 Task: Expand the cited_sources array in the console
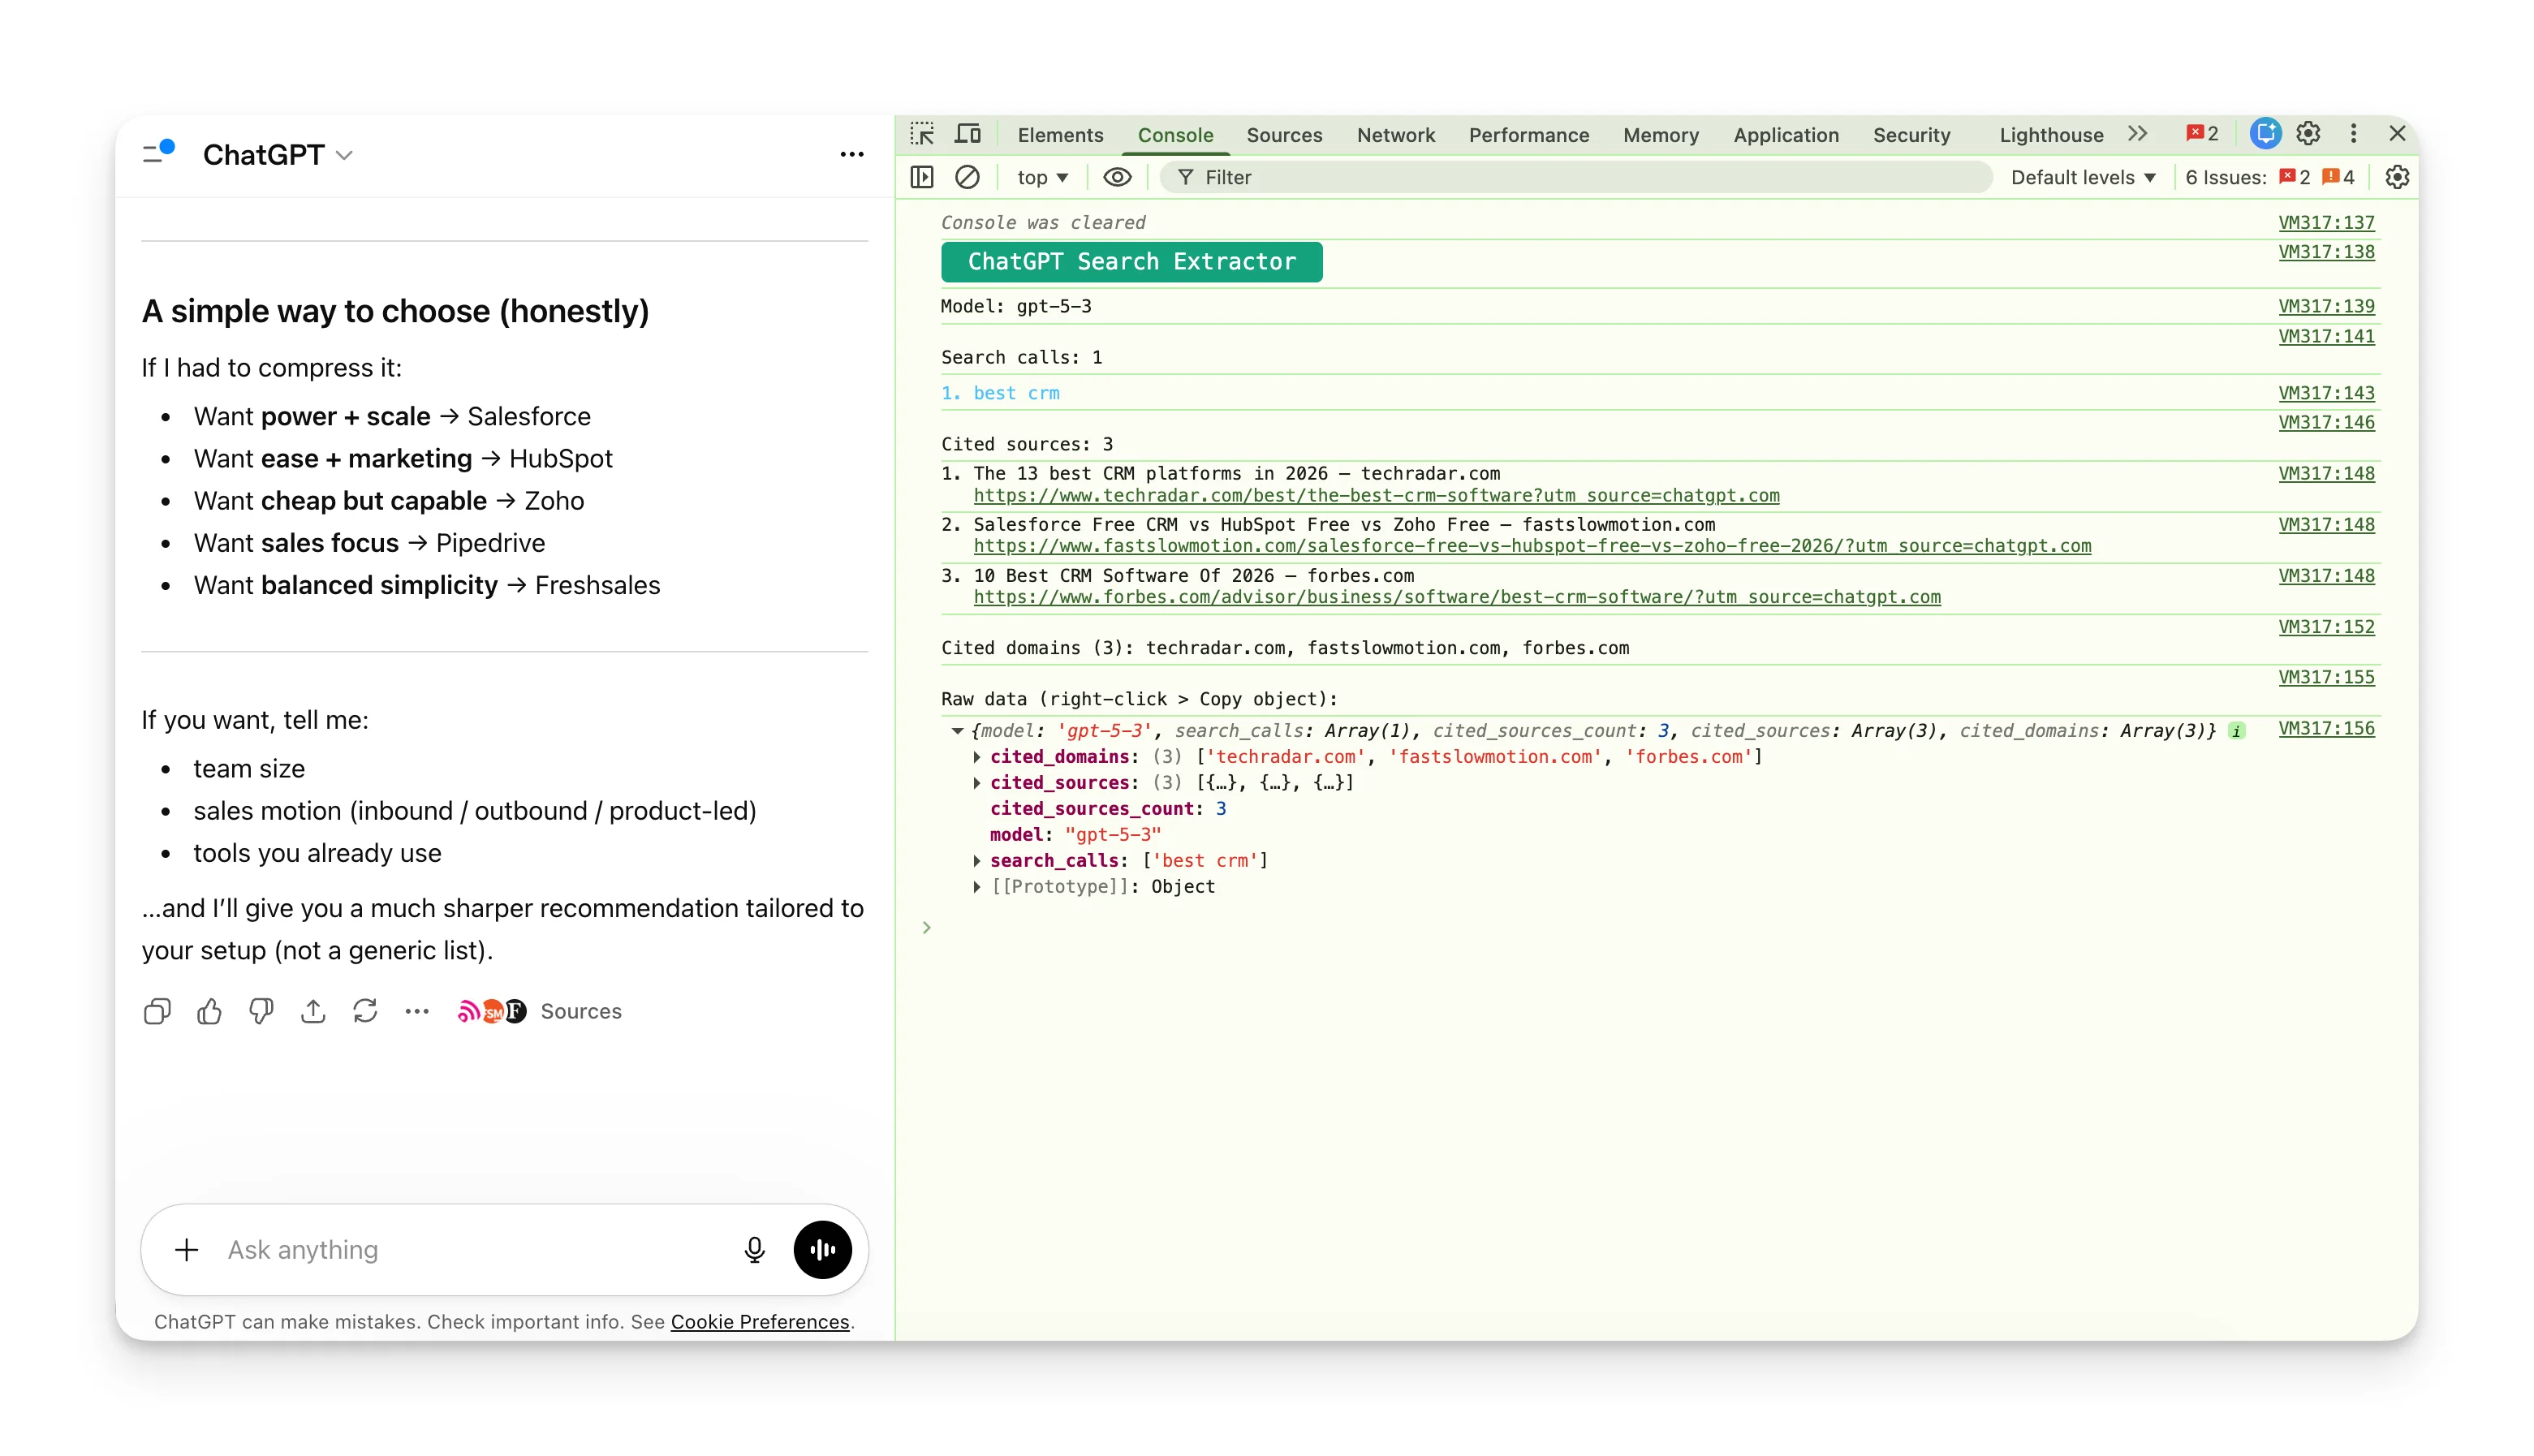click(x=977, y=783)
